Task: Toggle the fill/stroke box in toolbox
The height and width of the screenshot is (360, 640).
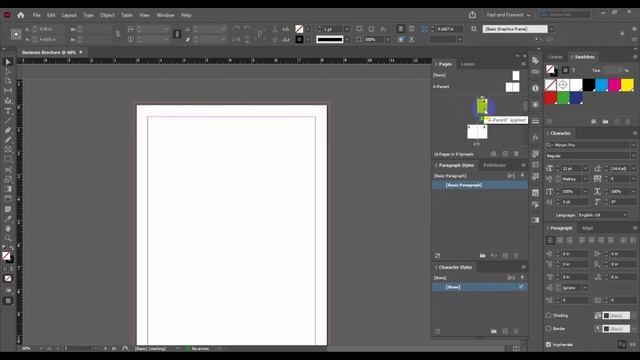Action: click(7, 257)
